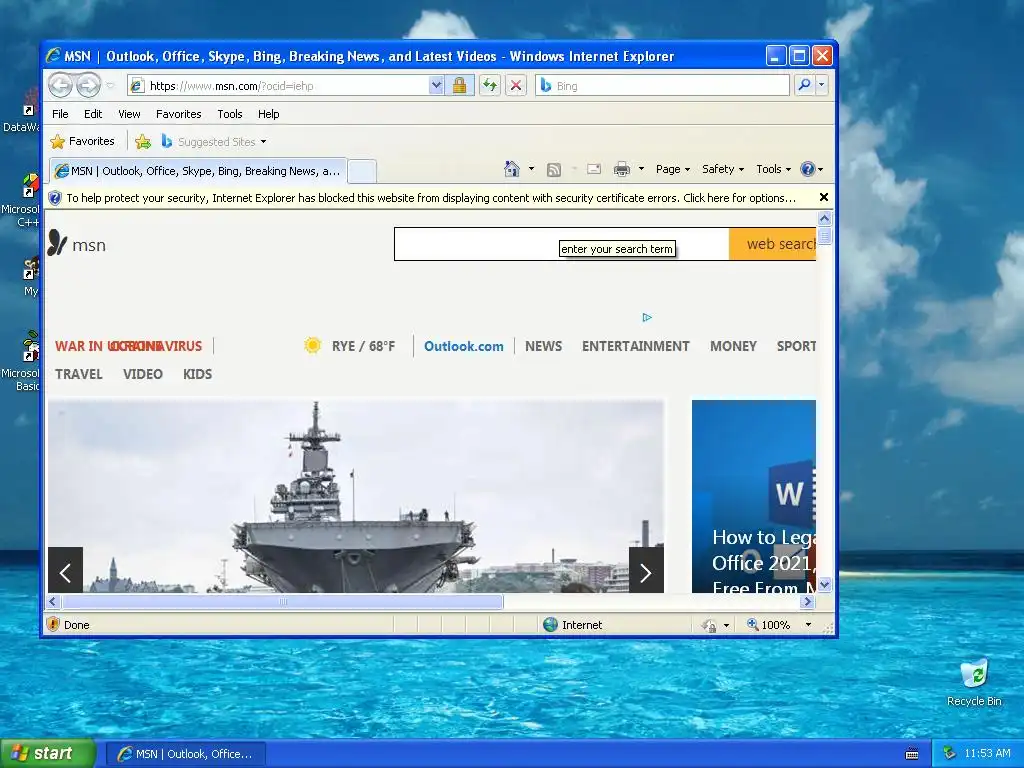1024x768 pixels.
Task: Click the search magnifier button
Action: [x=805, y=85]
